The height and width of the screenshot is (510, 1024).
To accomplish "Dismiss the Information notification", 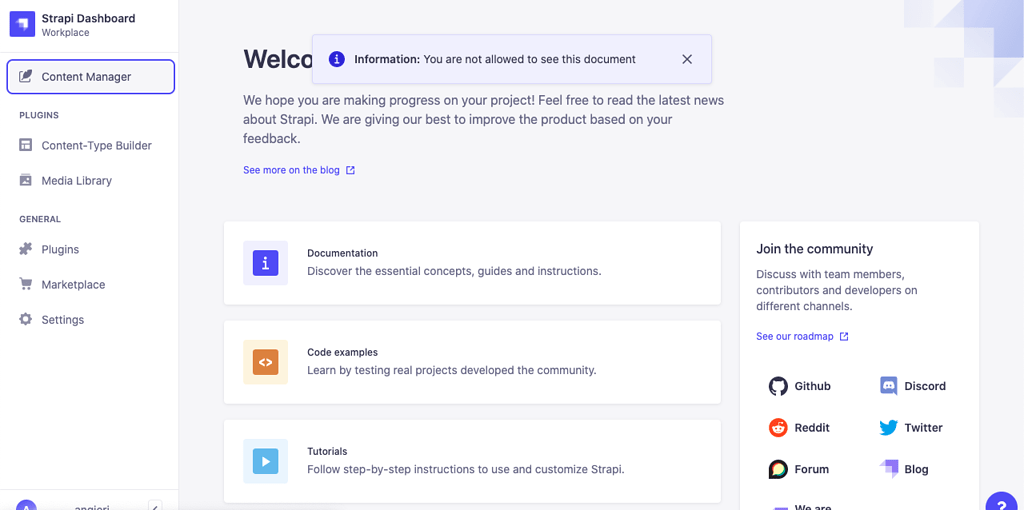I will [687, 59].
